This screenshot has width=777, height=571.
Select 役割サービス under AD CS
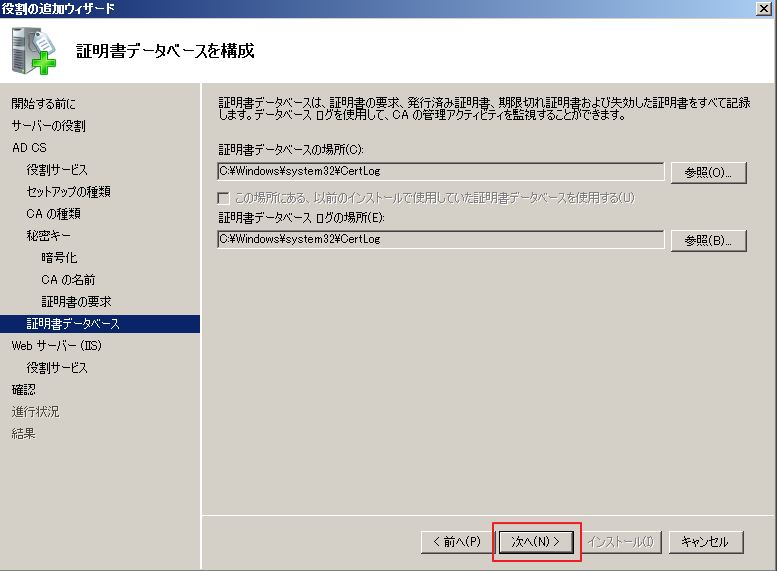click(57, 170)
